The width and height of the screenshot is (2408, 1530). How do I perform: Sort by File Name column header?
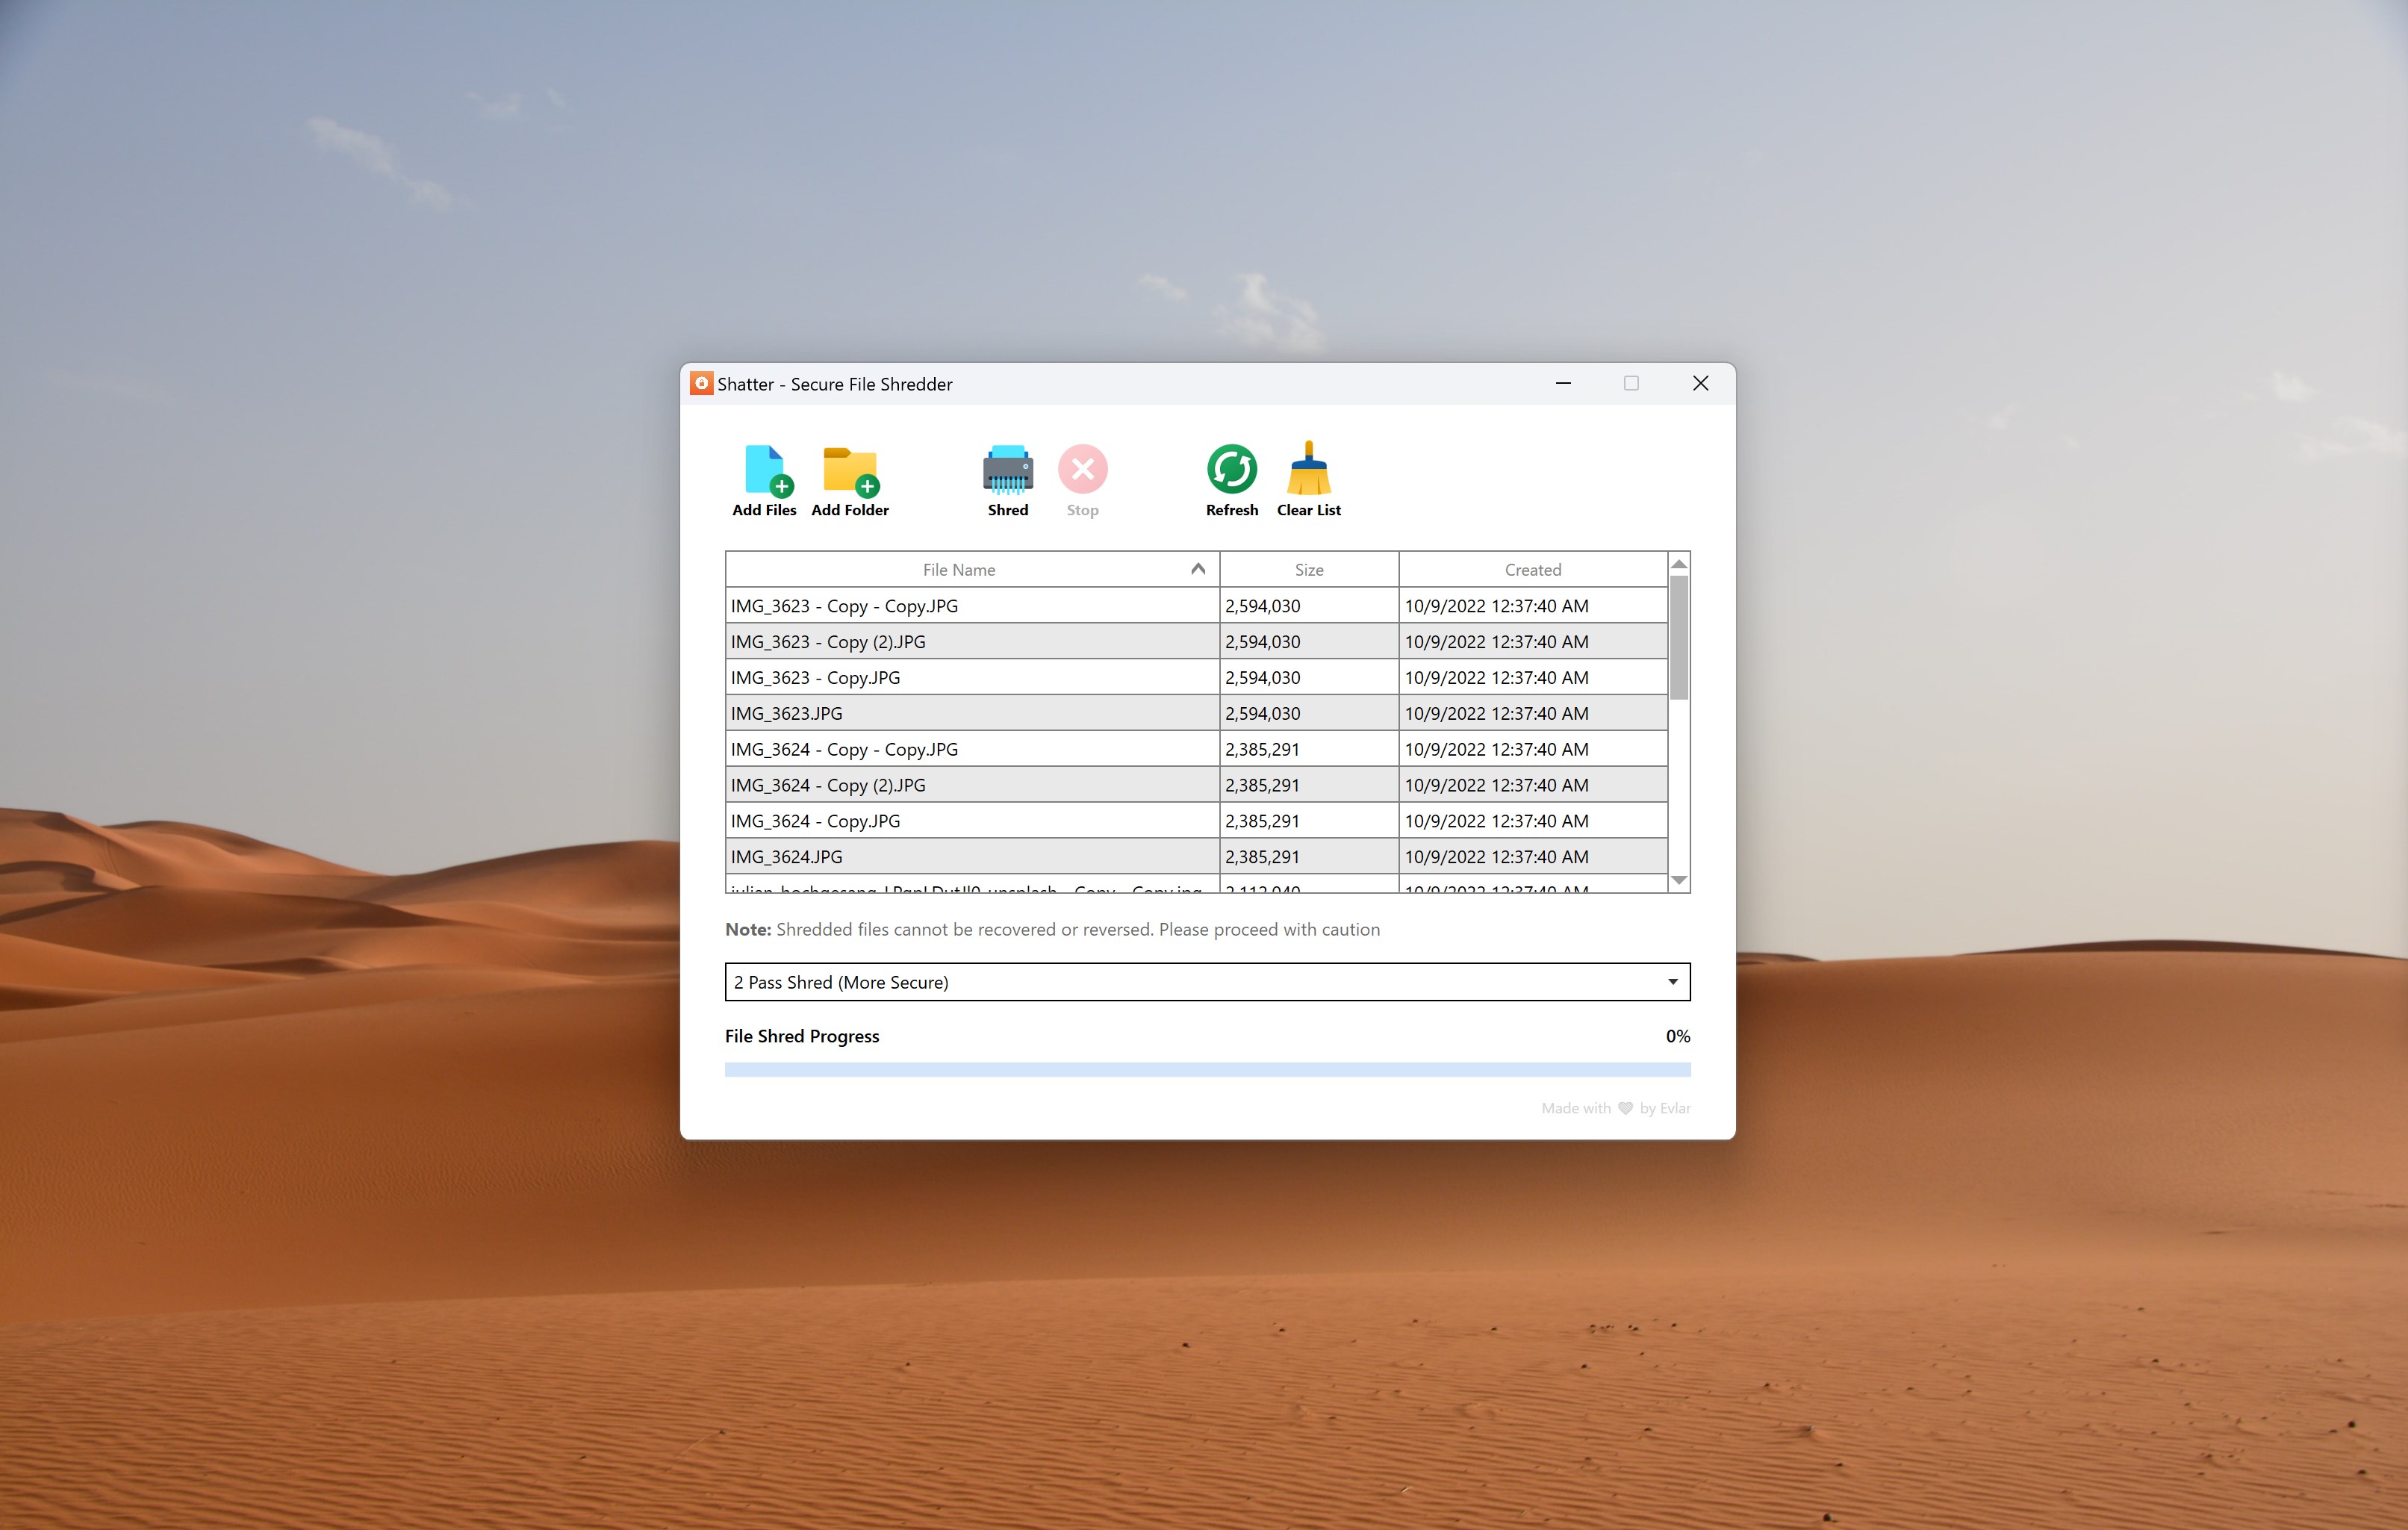coord(959,570)
